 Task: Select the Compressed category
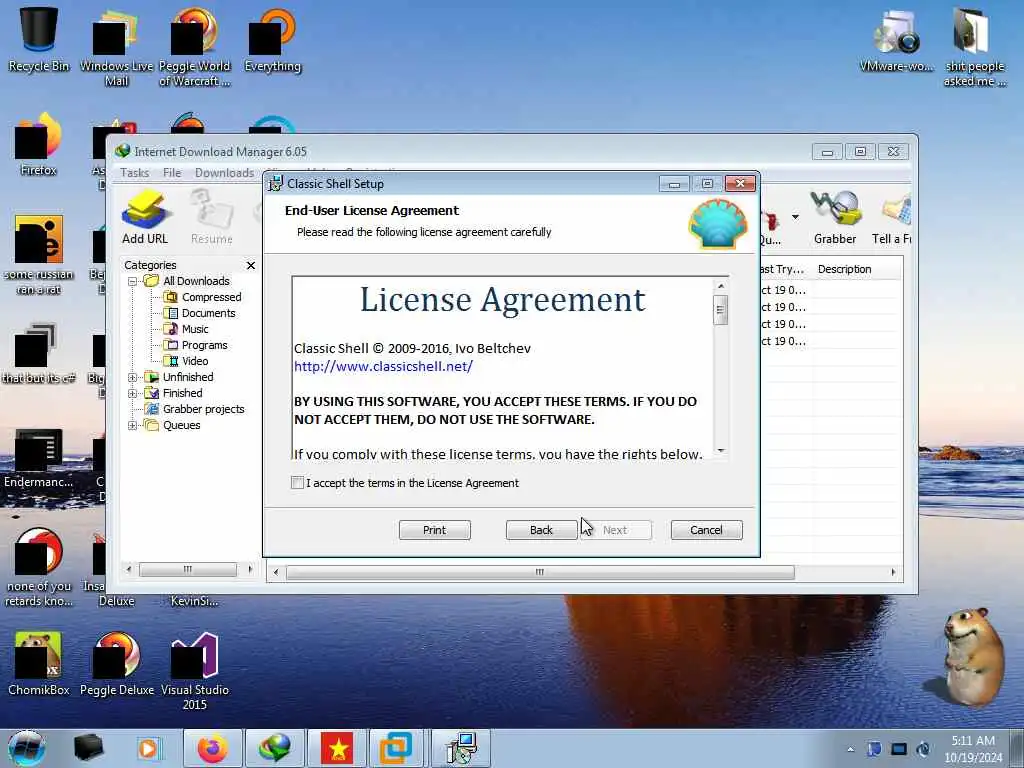[211, 297]
